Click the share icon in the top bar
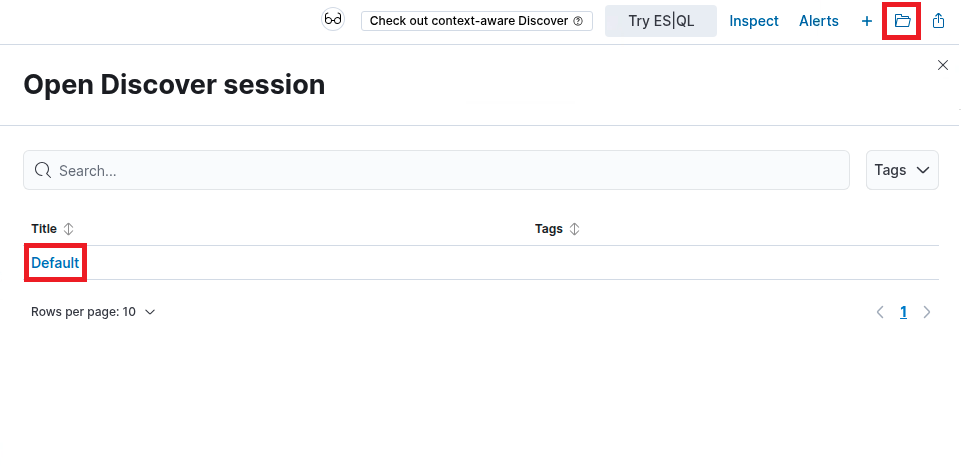 (938, 21)
